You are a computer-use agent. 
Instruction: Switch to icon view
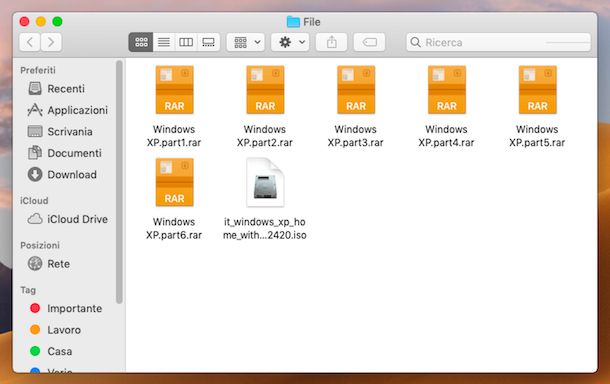pos(141,42)
